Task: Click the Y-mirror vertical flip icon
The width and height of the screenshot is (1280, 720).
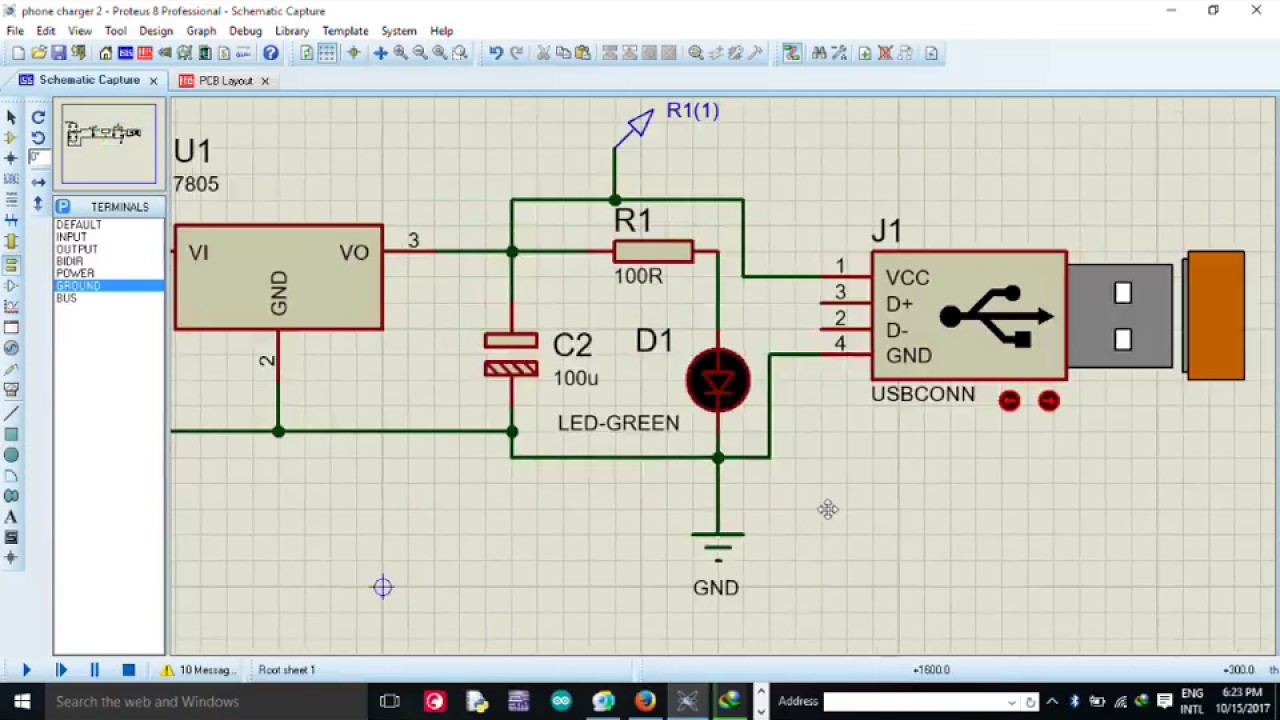Action: 38,203
